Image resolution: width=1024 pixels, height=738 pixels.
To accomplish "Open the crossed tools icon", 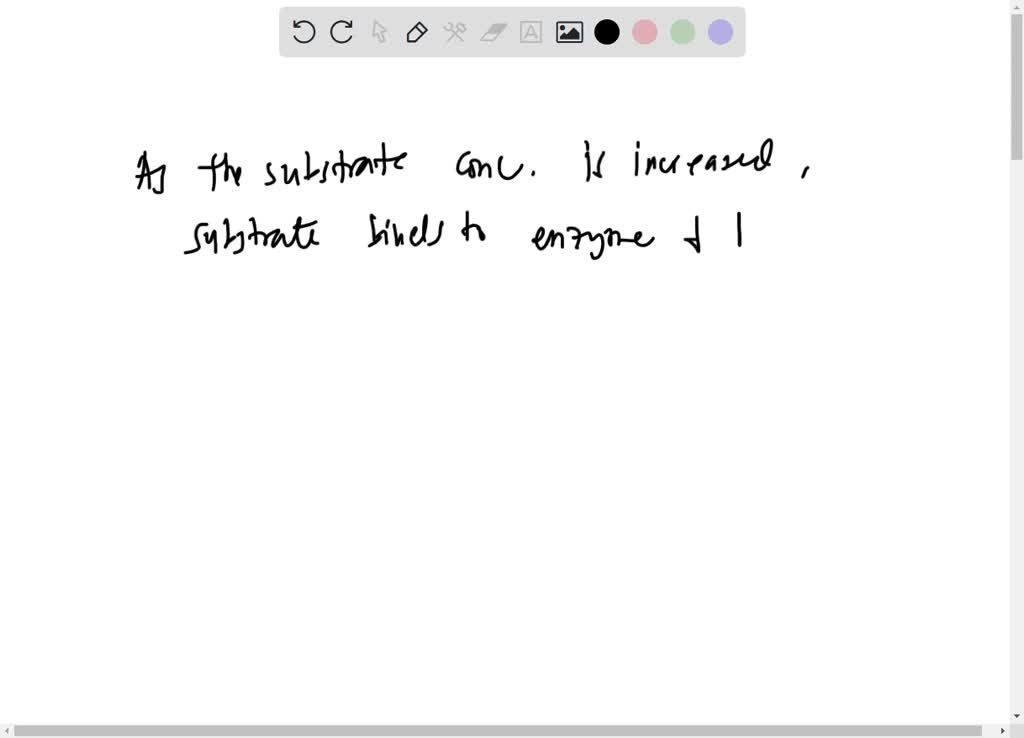I will (x=455, y=32).
